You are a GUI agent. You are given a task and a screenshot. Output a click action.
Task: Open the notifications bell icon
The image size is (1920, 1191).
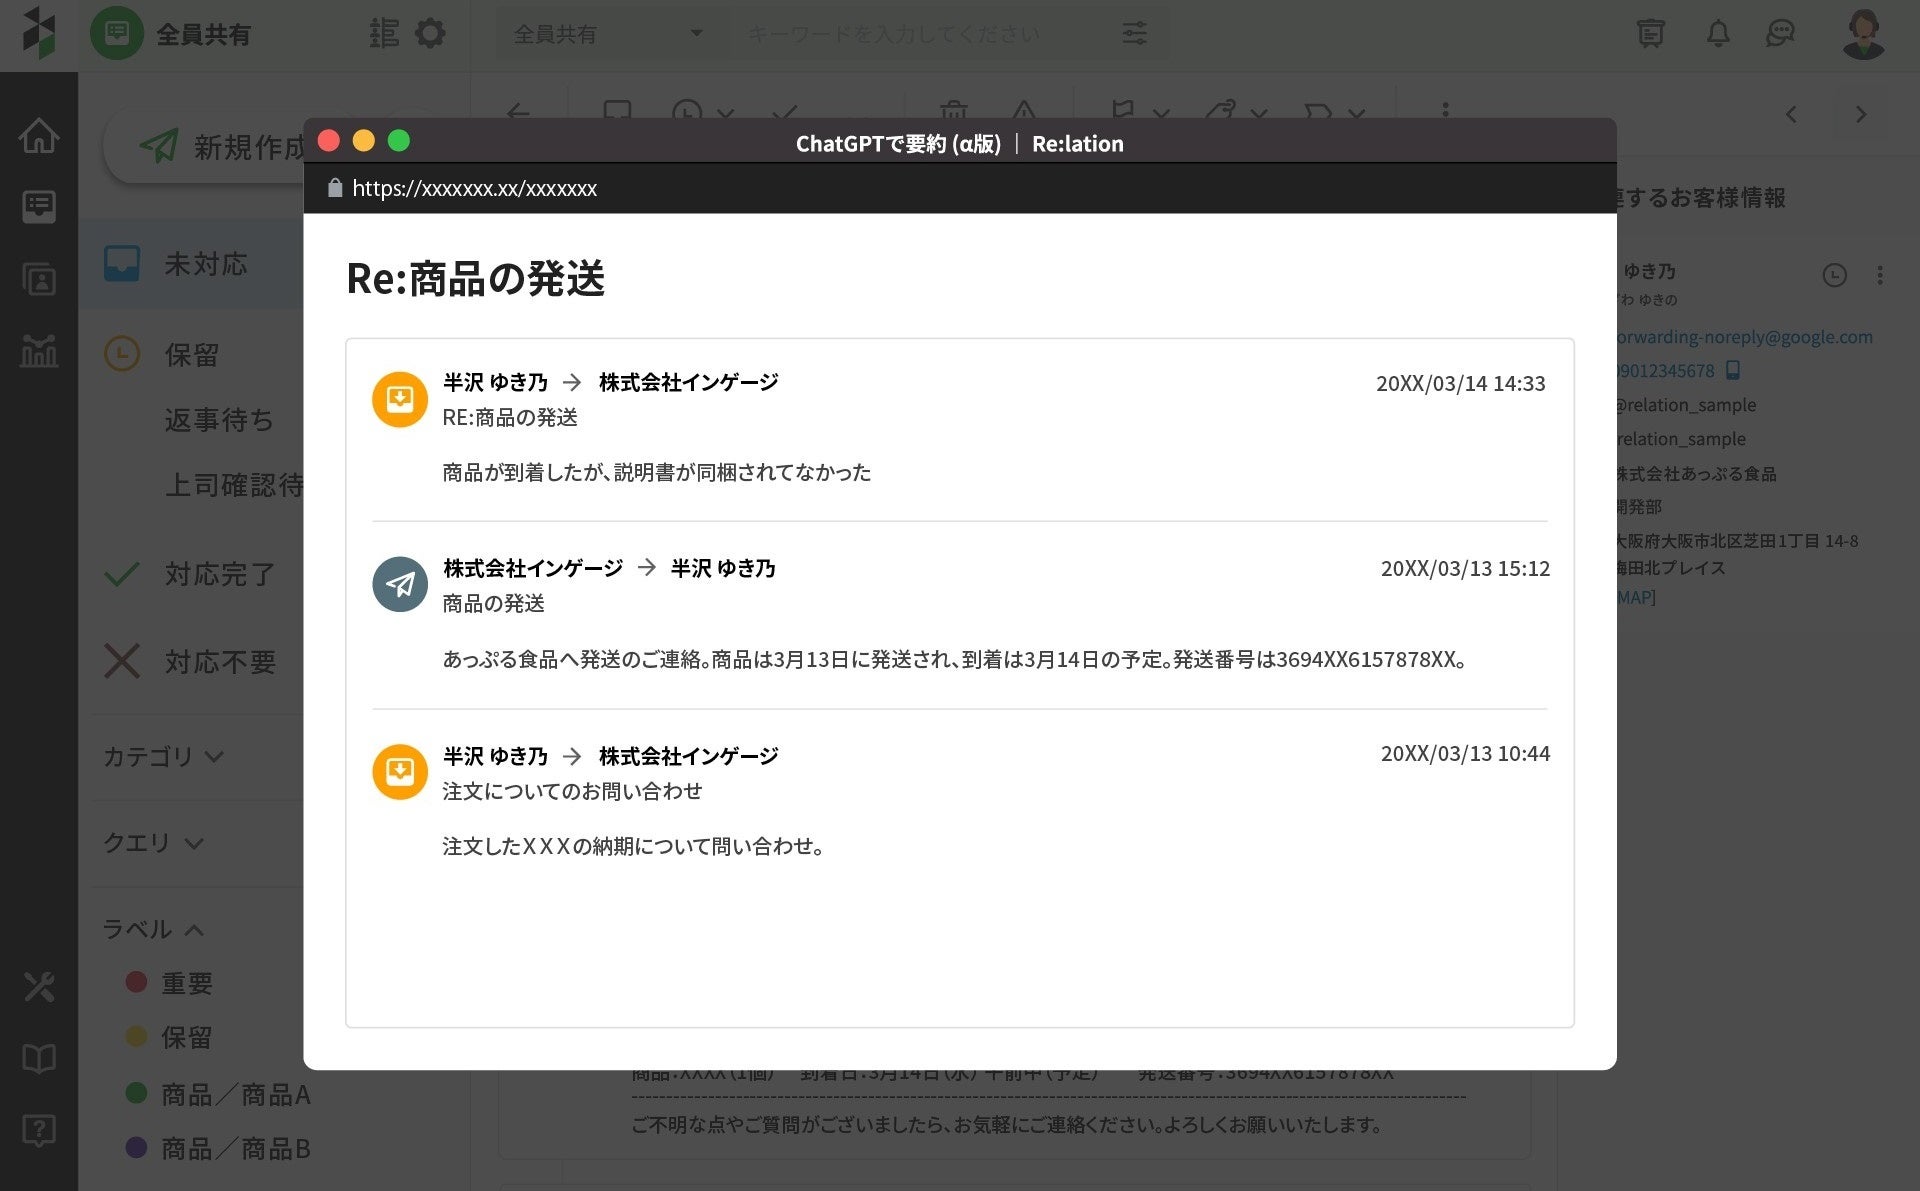[1717, 33]
